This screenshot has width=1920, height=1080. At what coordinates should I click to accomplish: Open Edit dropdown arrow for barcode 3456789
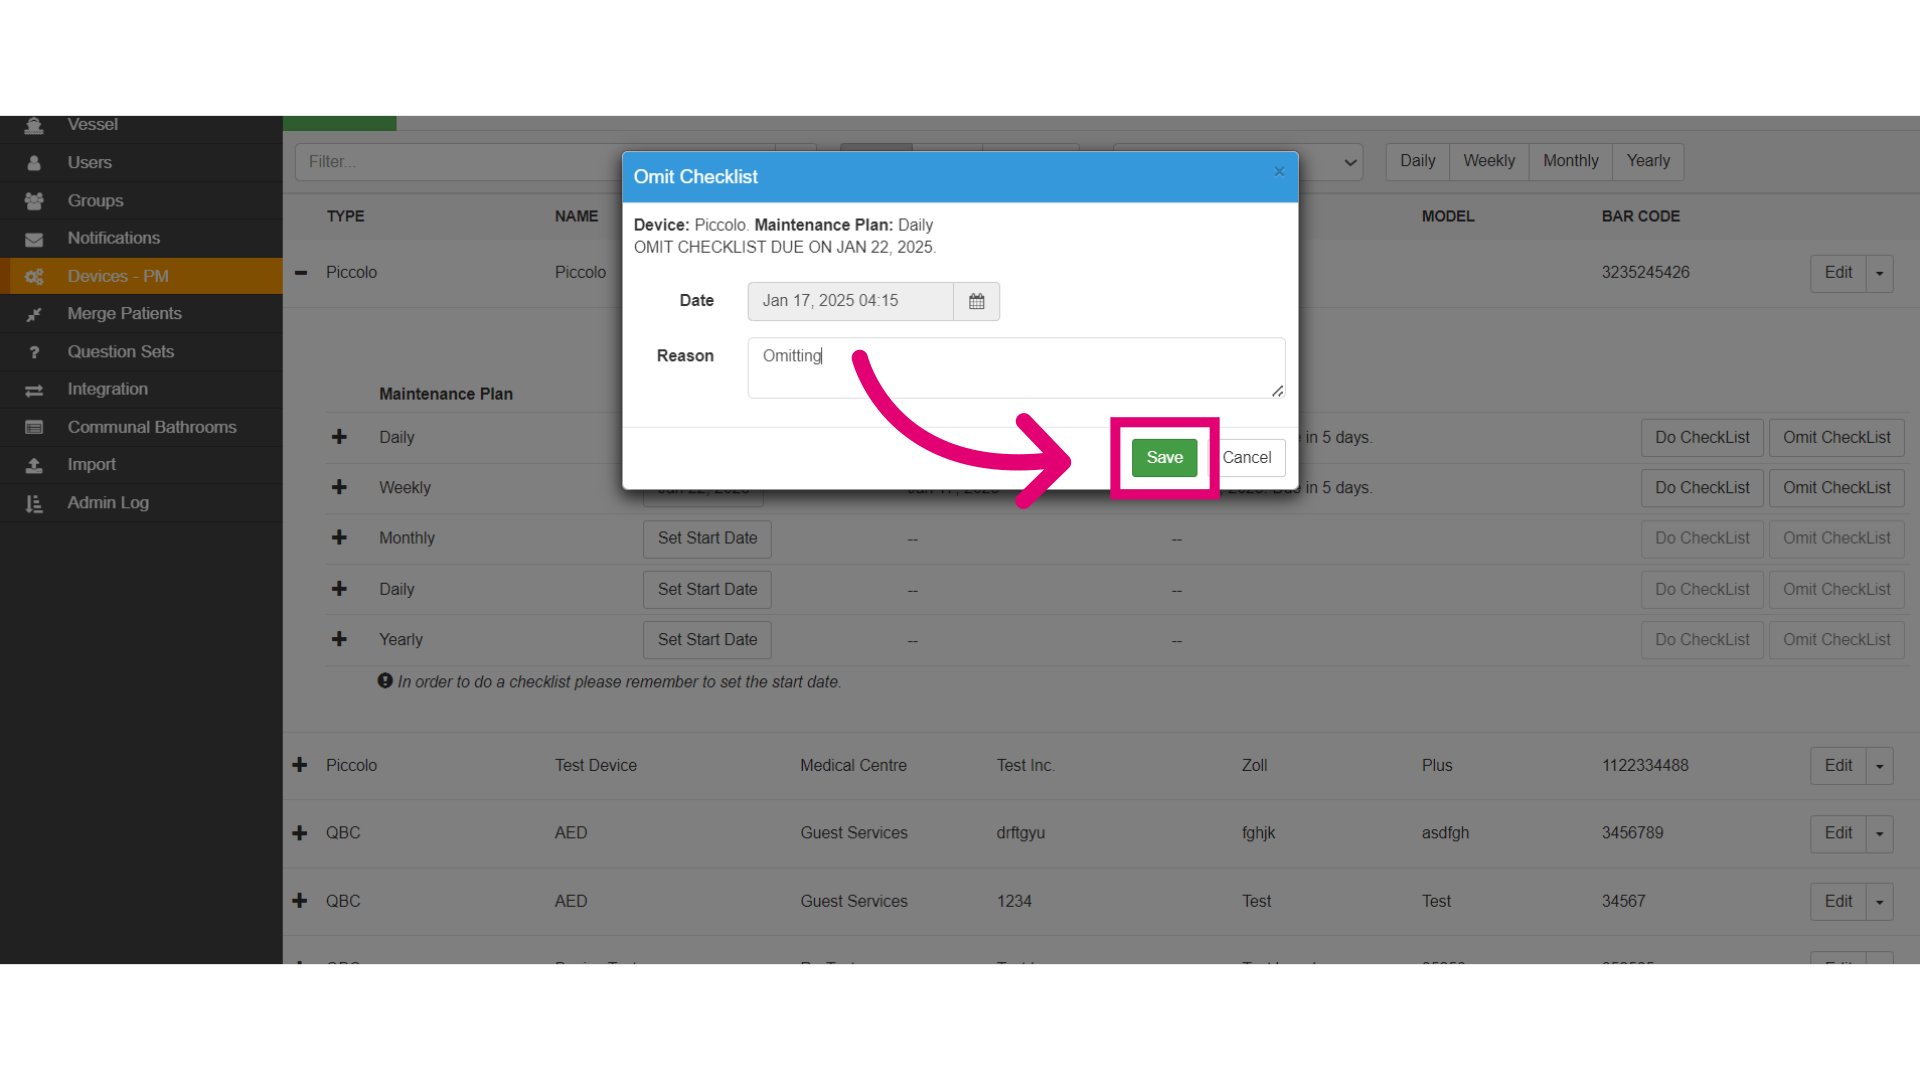point(1880,834)
